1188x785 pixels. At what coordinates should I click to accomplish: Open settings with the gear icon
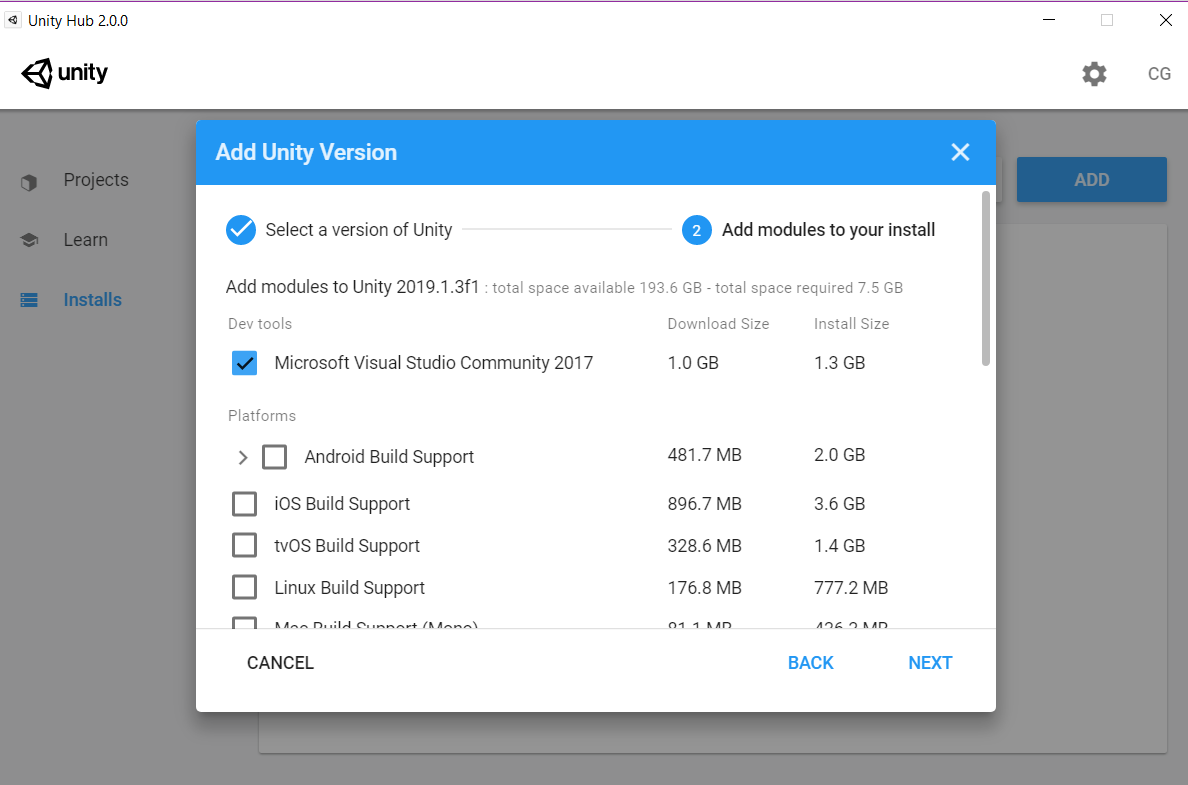click(1094, 73)
